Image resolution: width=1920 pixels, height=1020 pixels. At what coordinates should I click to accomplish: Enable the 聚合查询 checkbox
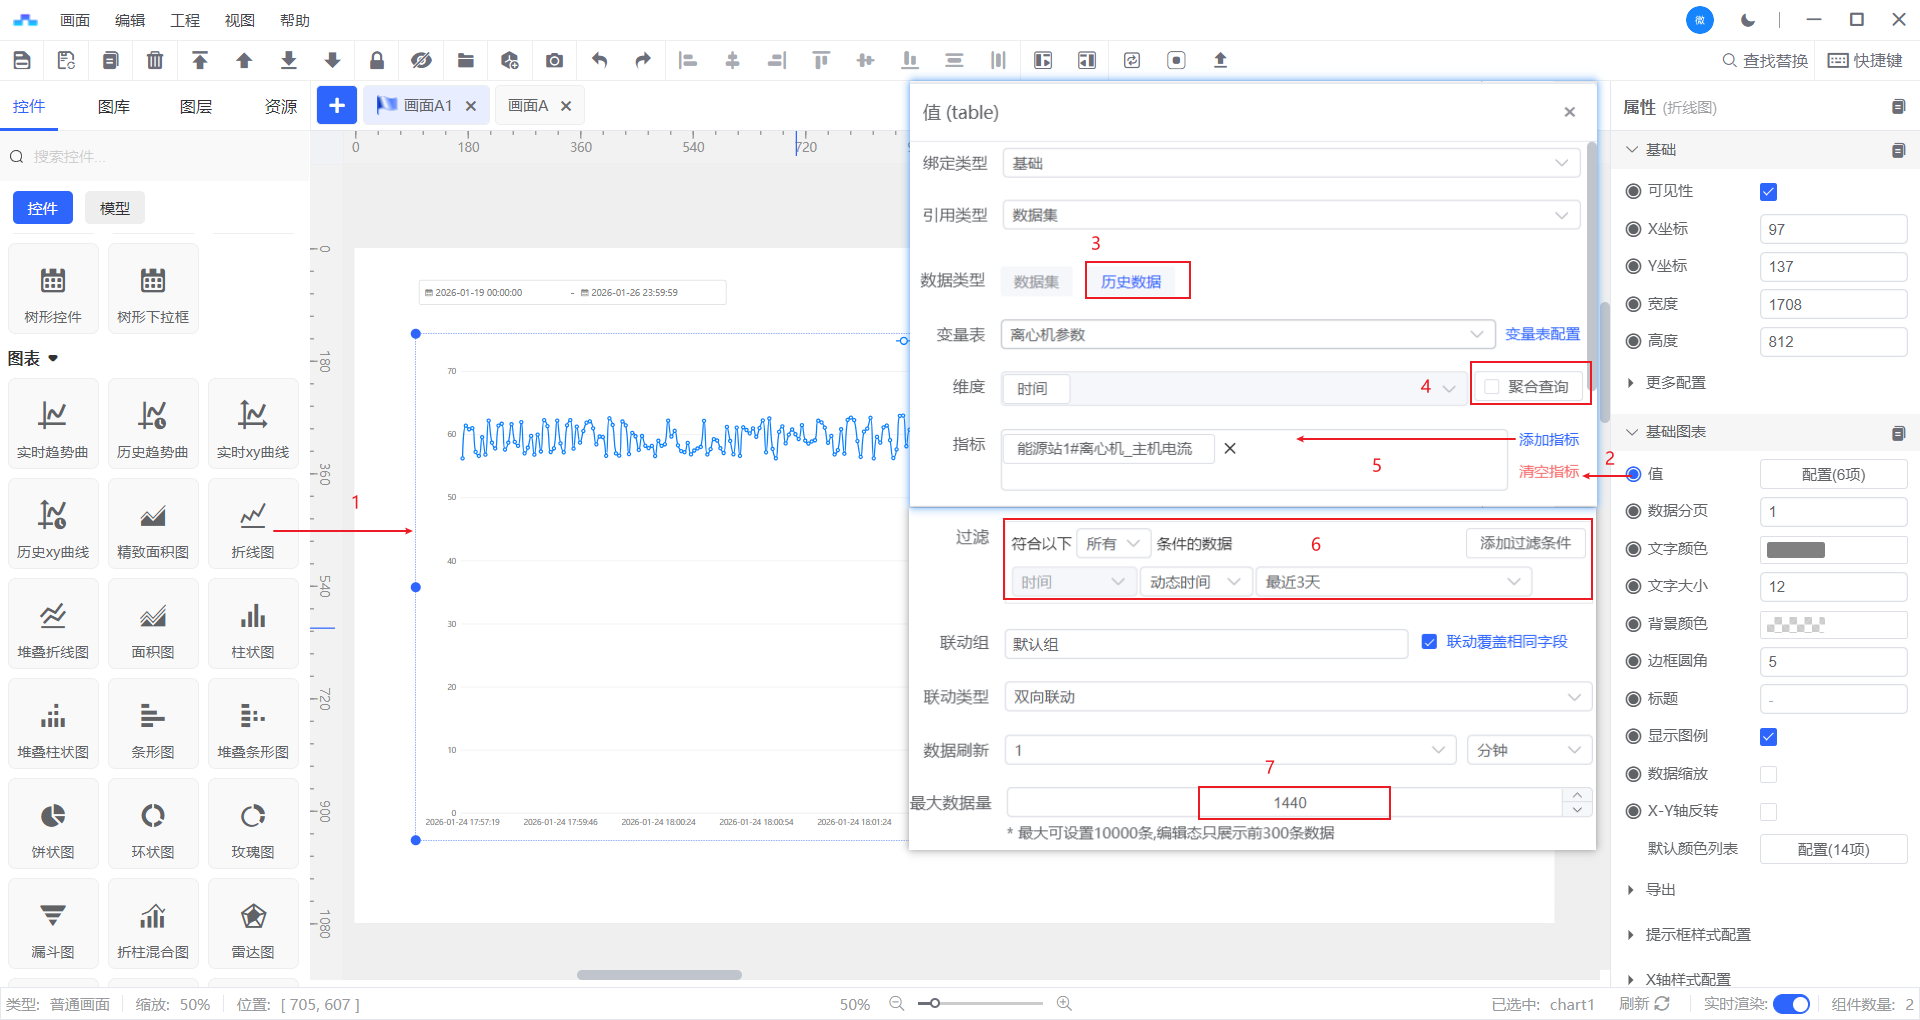pyautogui.click(x=1492, y=387)
